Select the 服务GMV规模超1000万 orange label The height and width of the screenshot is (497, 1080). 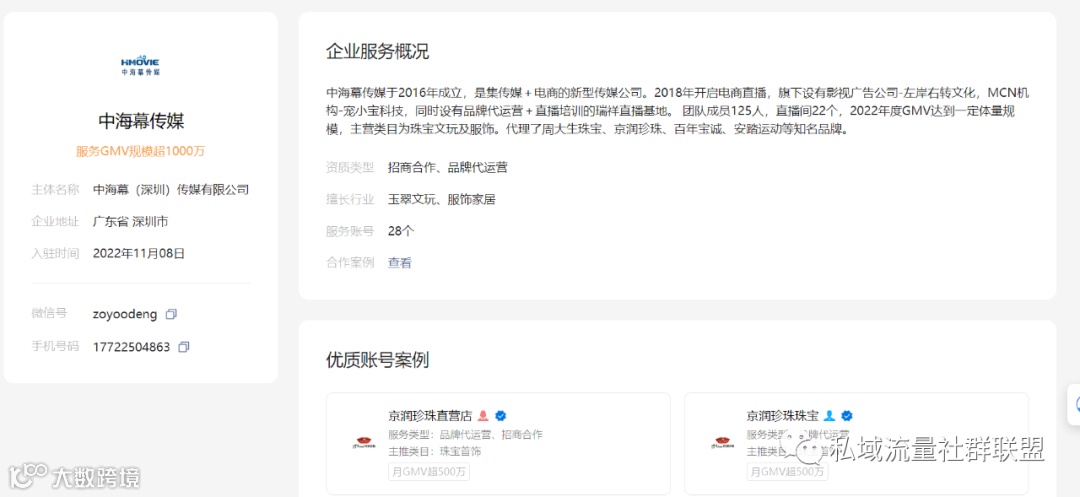141,151
